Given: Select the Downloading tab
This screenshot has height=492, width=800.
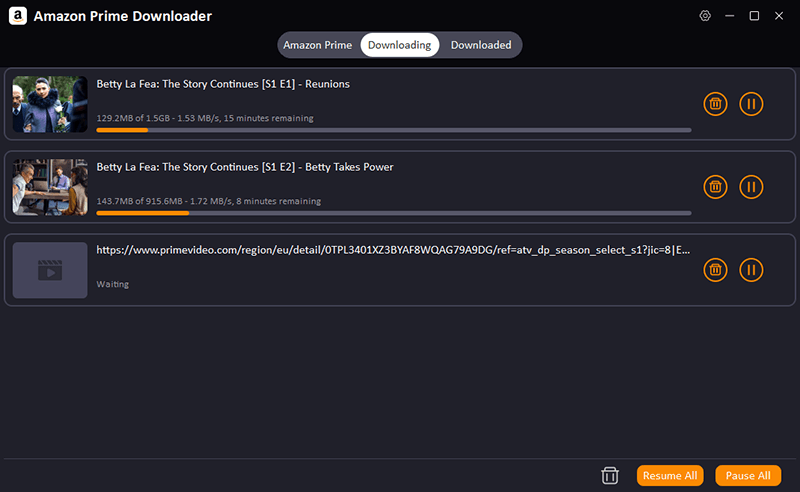Looking at the screenshot, I should coord(399,45).
